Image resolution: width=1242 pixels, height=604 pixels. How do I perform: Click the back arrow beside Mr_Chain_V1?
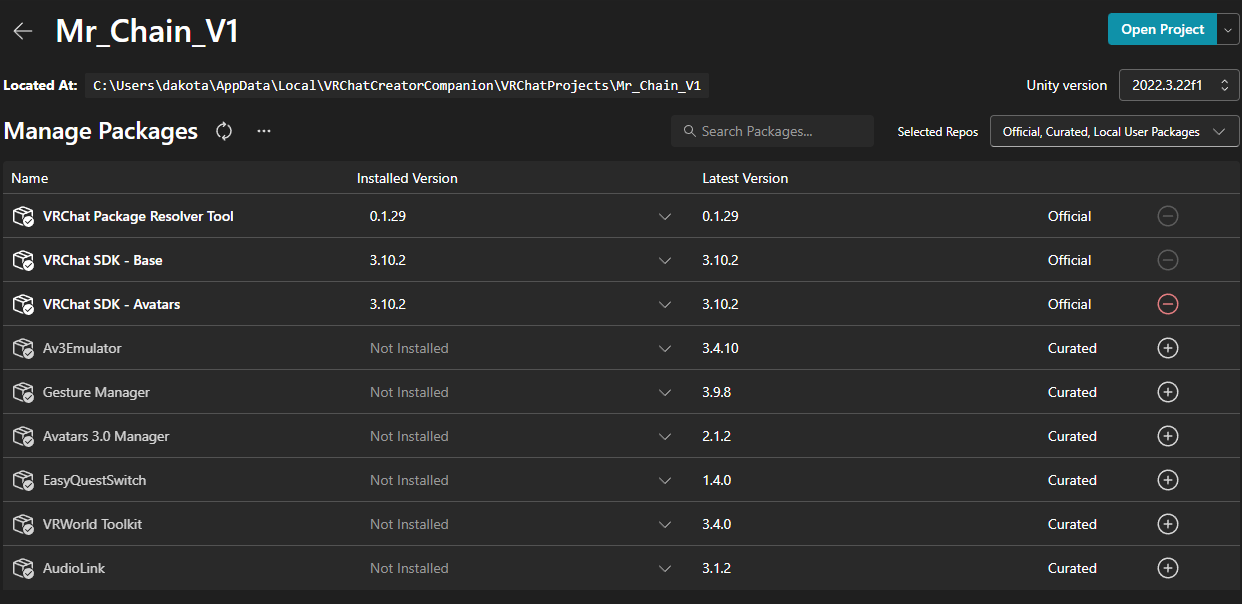click(23, 31)
